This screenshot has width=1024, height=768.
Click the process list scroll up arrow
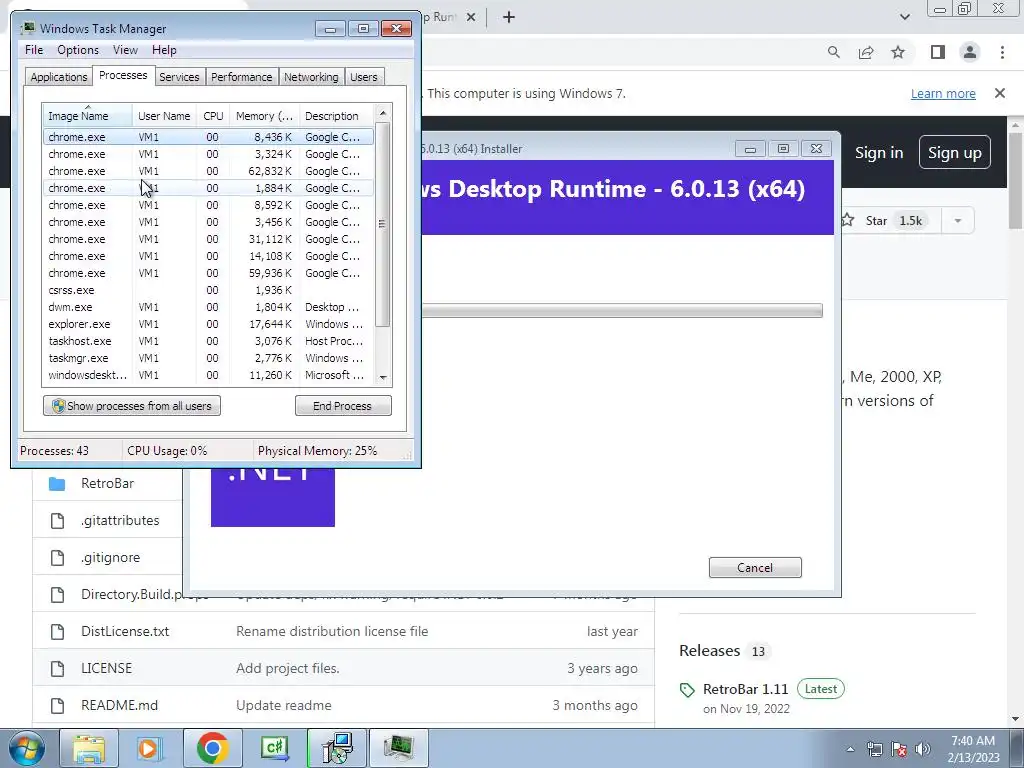pyautogui.click(x=383, y=113)
